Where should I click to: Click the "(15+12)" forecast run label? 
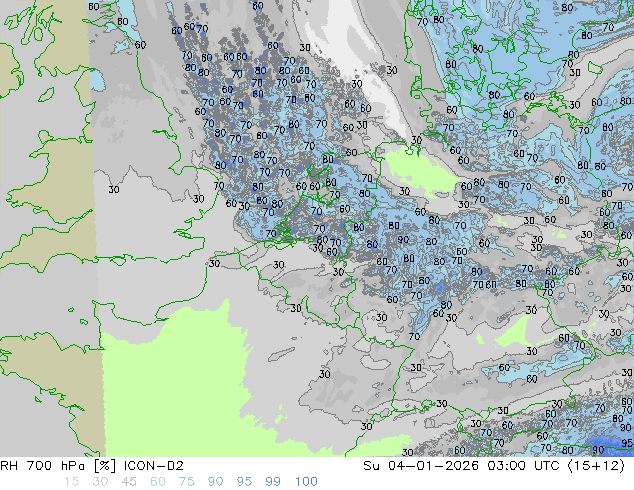(x=596, y=466)
